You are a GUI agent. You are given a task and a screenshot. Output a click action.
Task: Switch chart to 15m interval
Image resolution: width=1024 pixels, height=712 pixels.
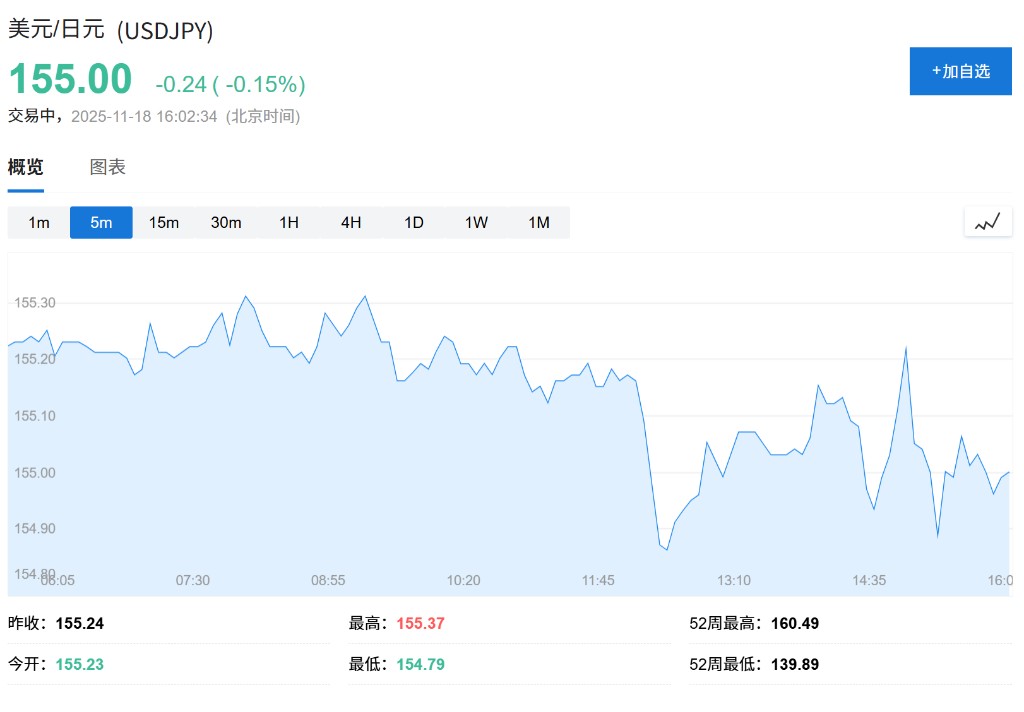click(164, 222)
